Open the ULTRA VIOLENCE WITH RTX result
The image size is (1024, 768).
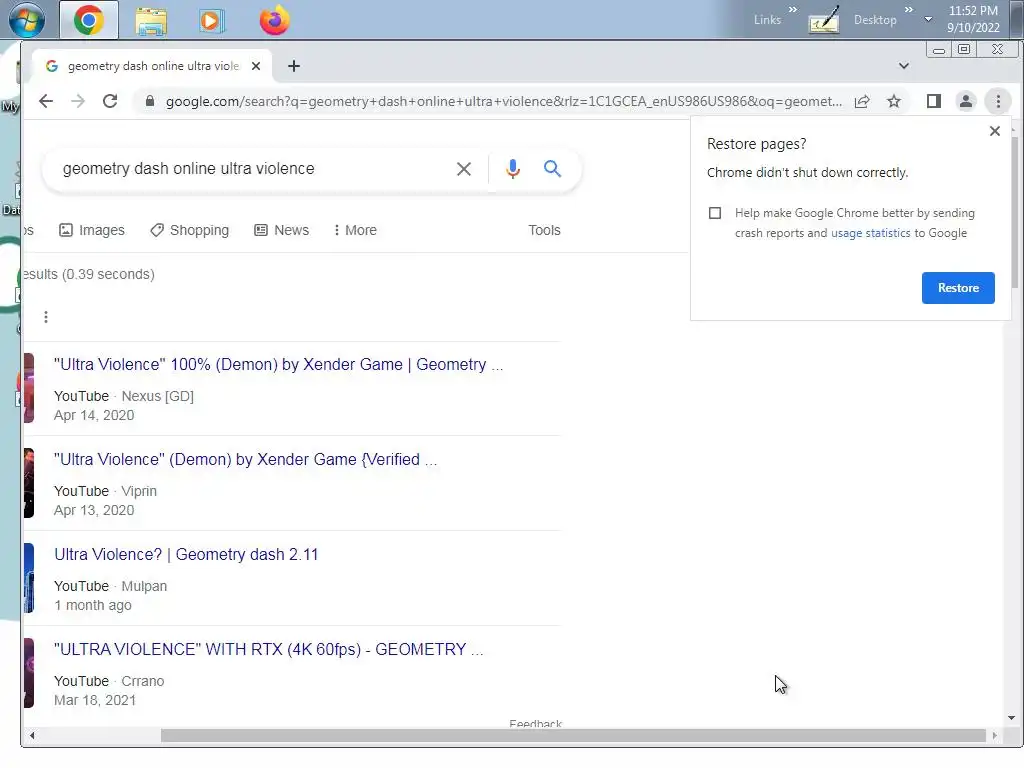pyautogui.click(x=268, y=649)
